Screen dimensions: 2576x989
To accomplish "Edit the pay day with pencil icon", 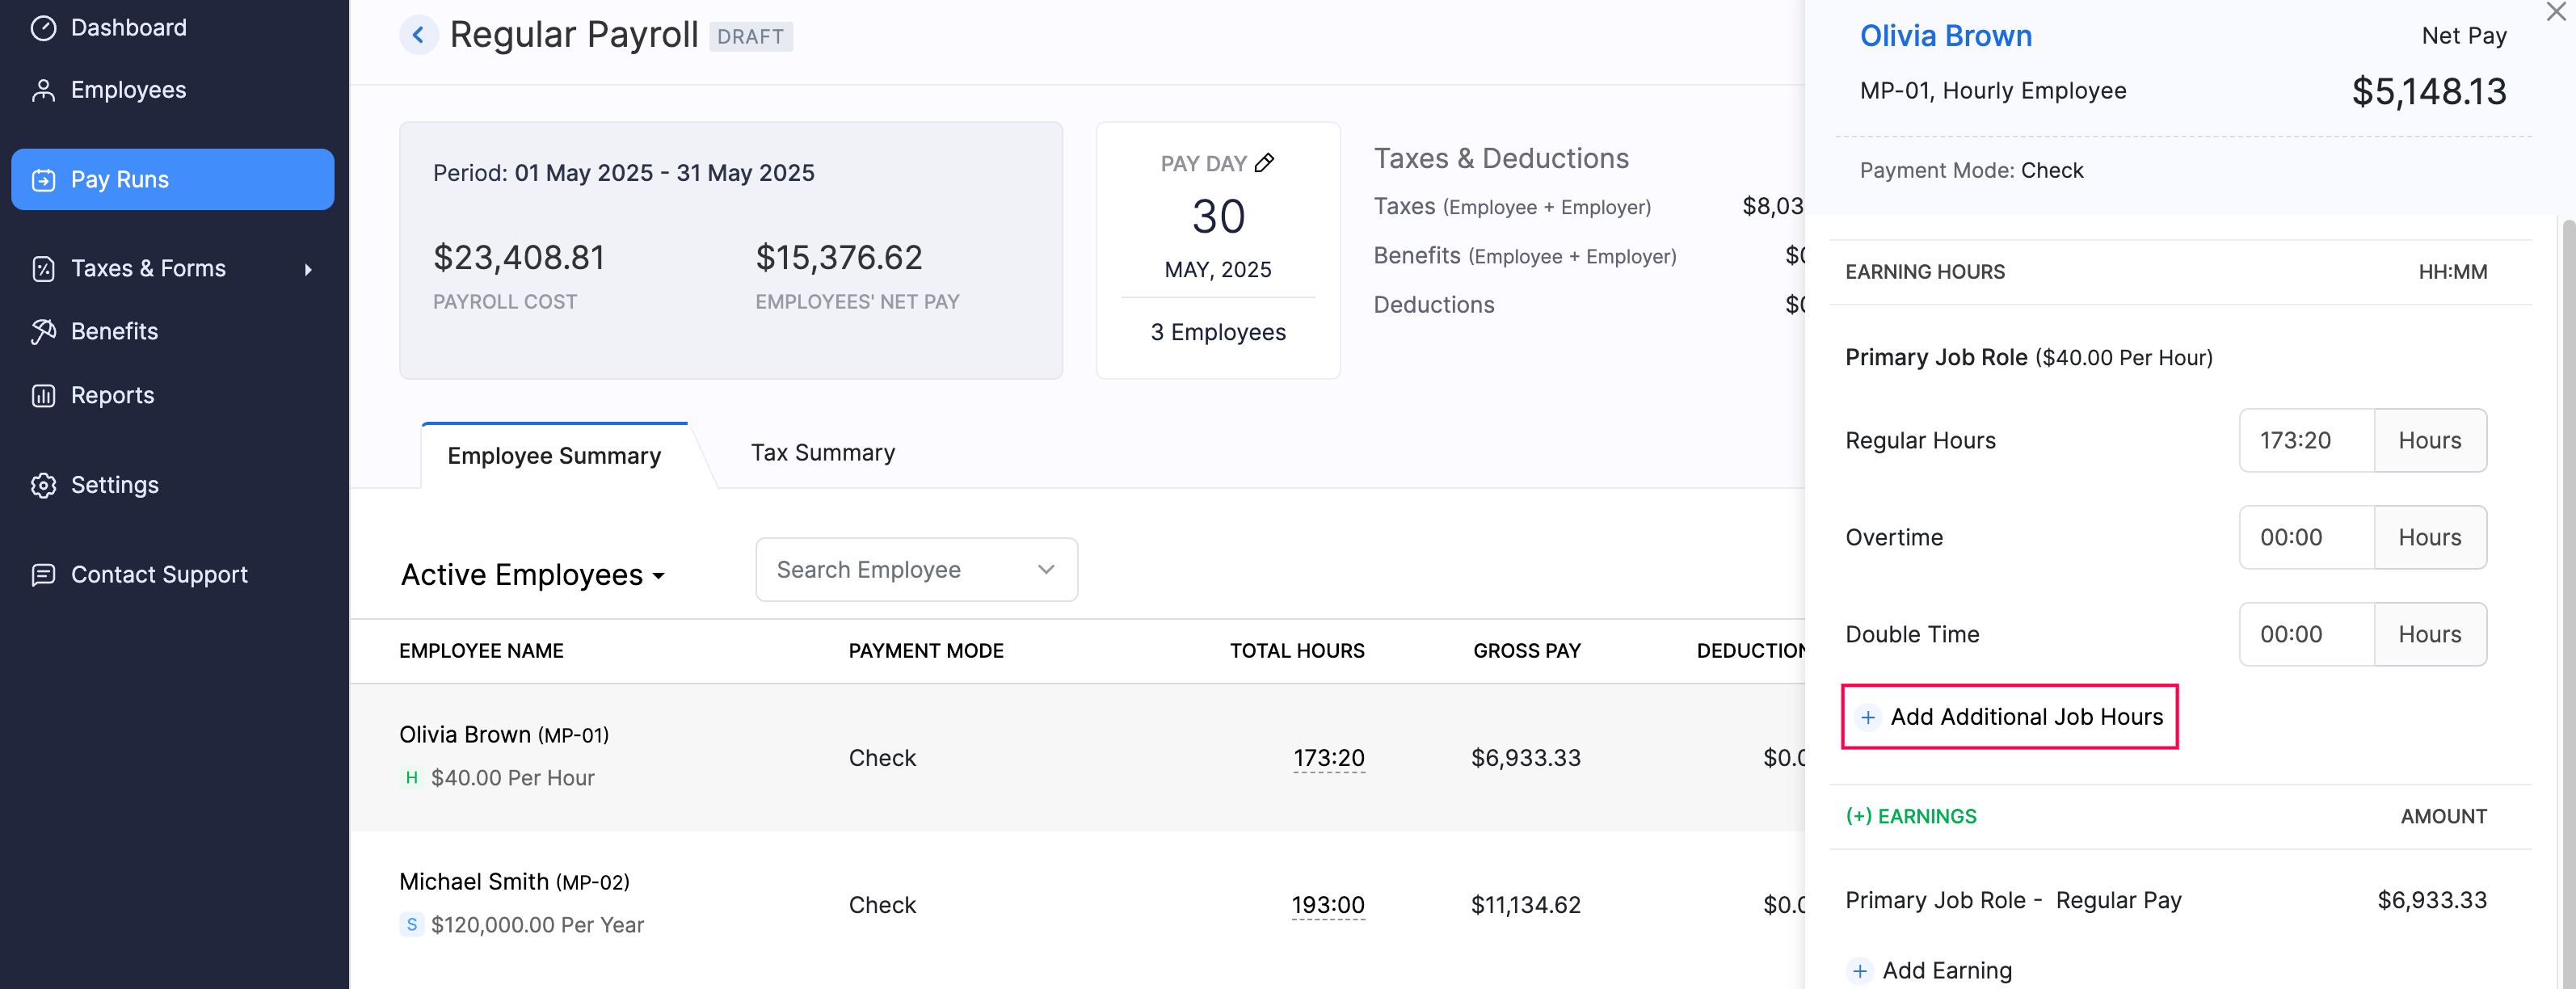I will (1264, 163).
